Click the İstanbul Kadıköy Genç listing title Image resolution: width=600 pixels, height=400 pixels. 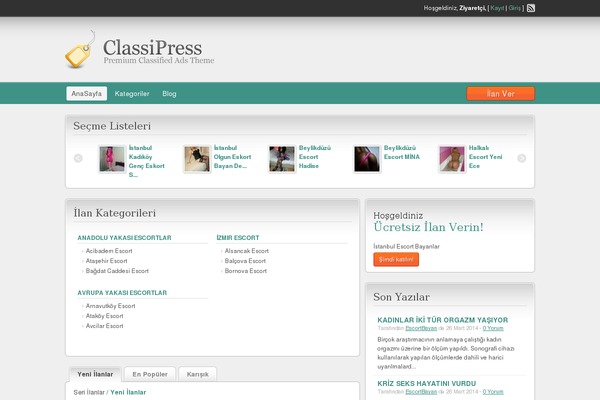147,161
